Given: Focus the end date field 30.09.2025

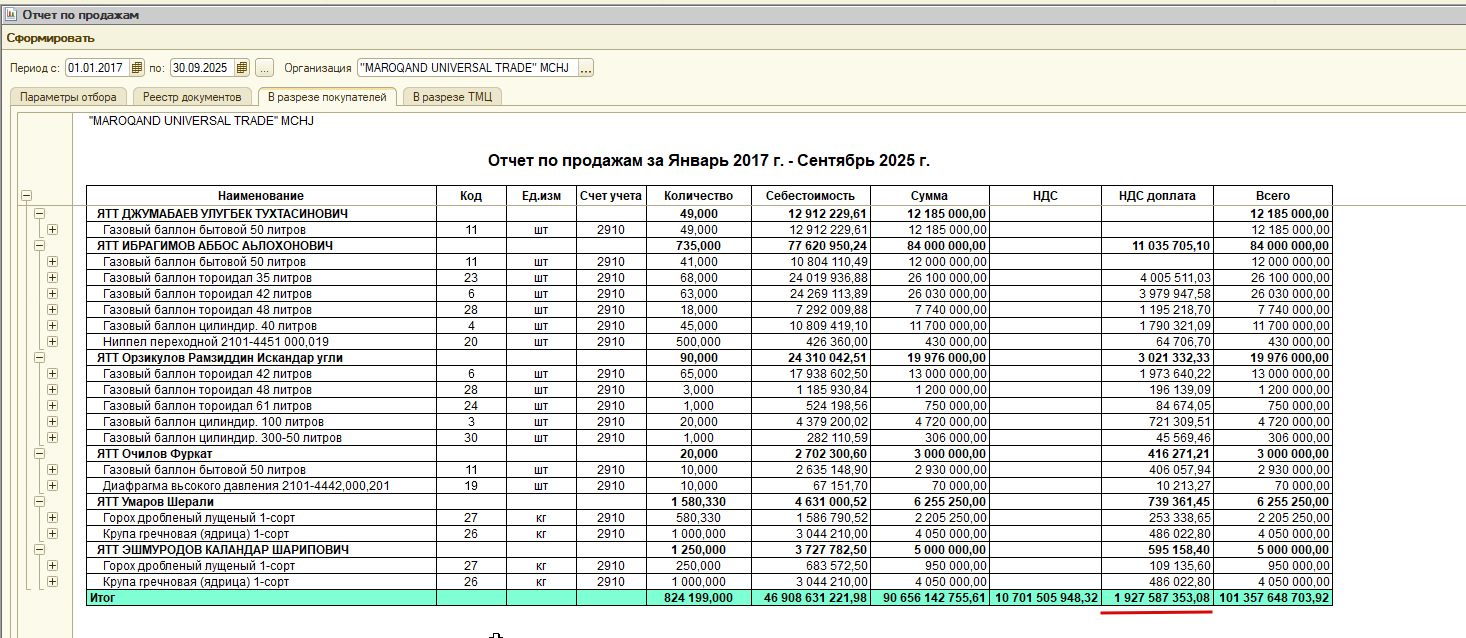Looking at the screenshot, I should pos(203,68).
